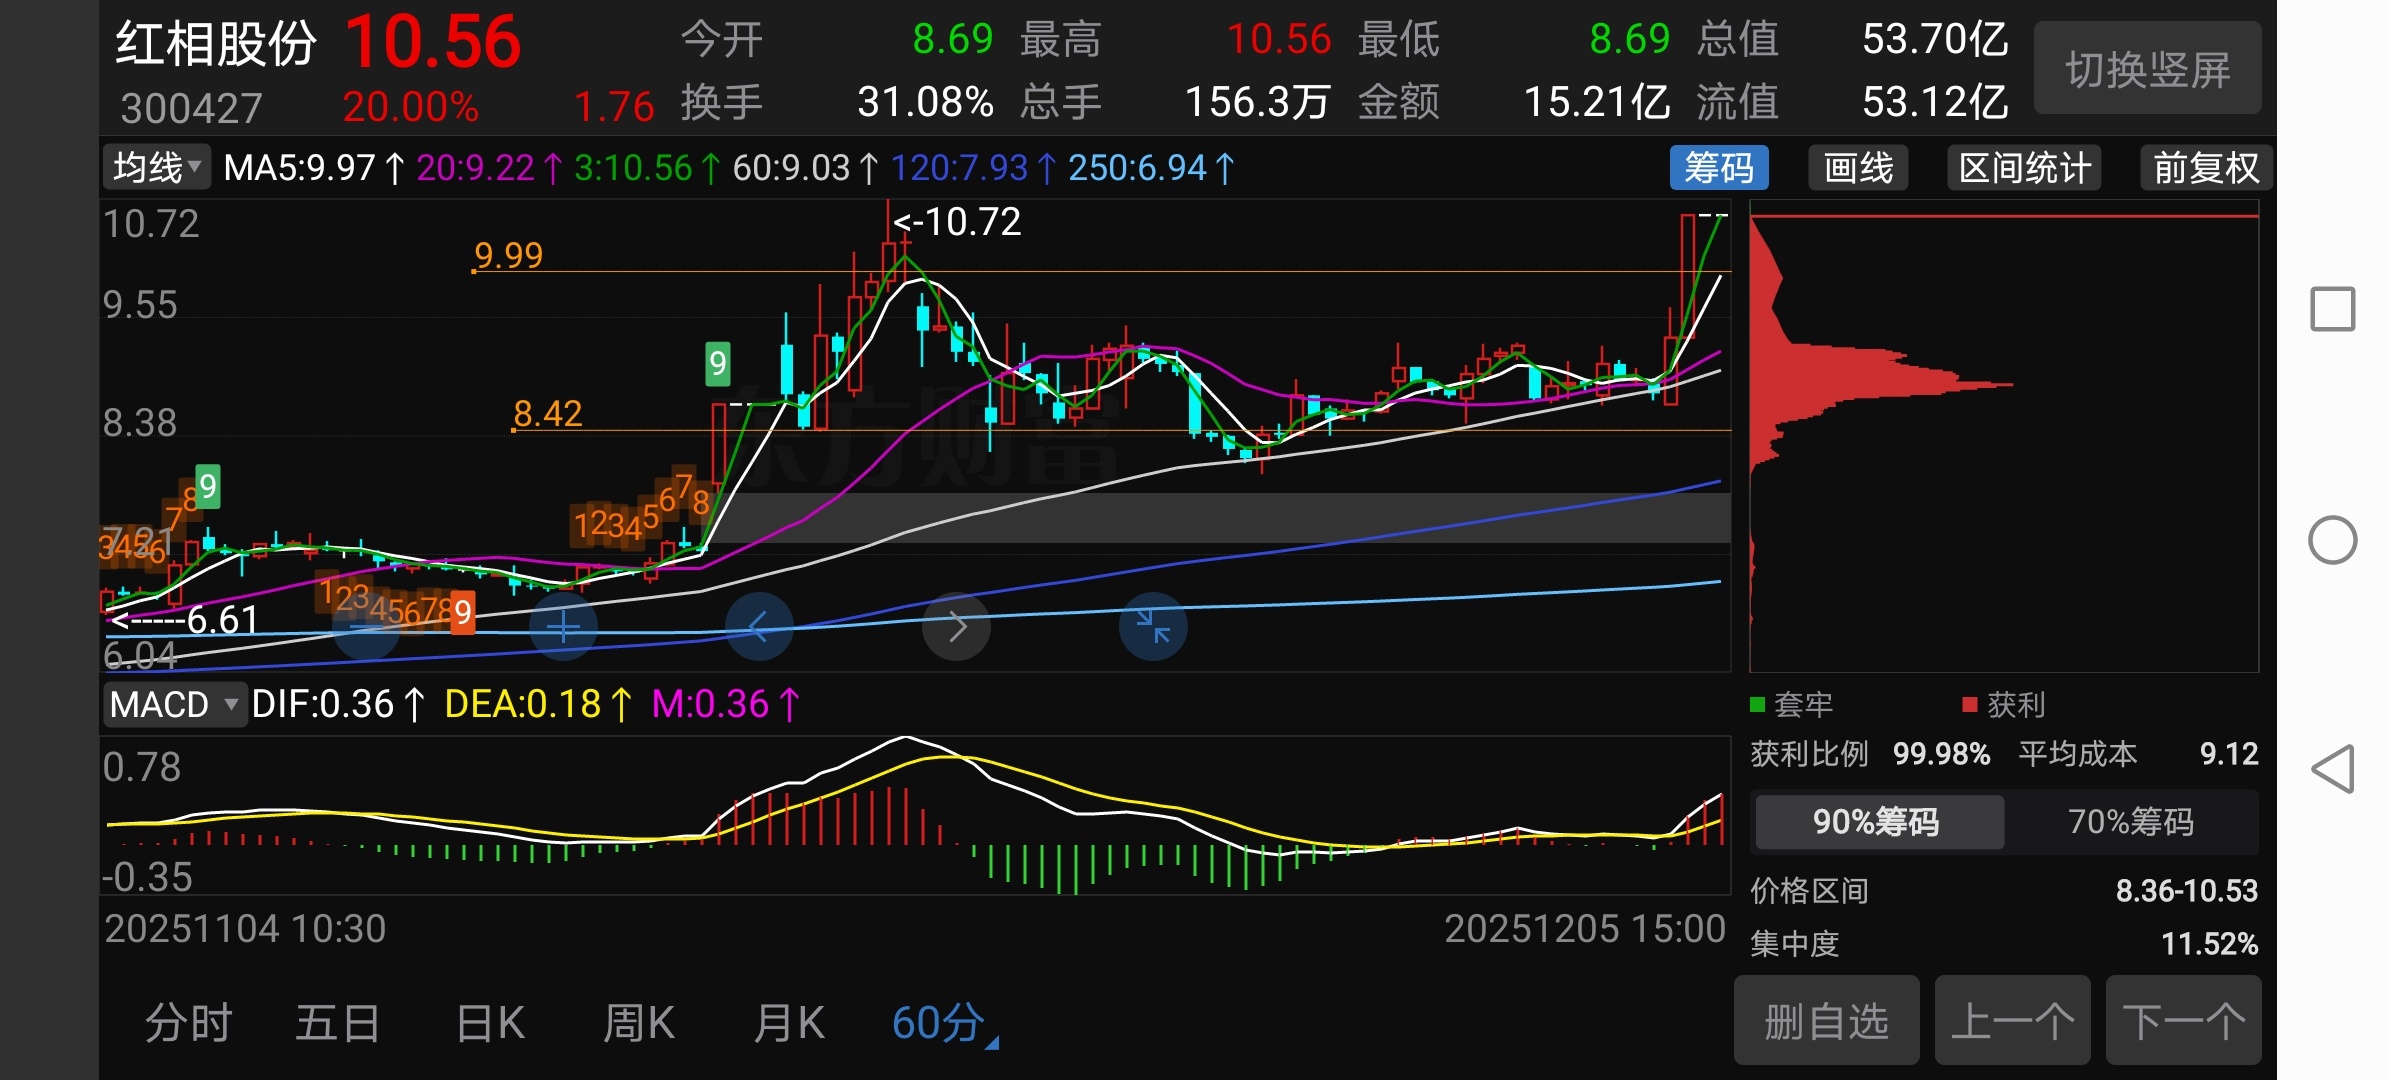Screen dimensions: 2388x1080
Task: Tap the zoom-in plus chart button
Action: click(x=563, y=627)
